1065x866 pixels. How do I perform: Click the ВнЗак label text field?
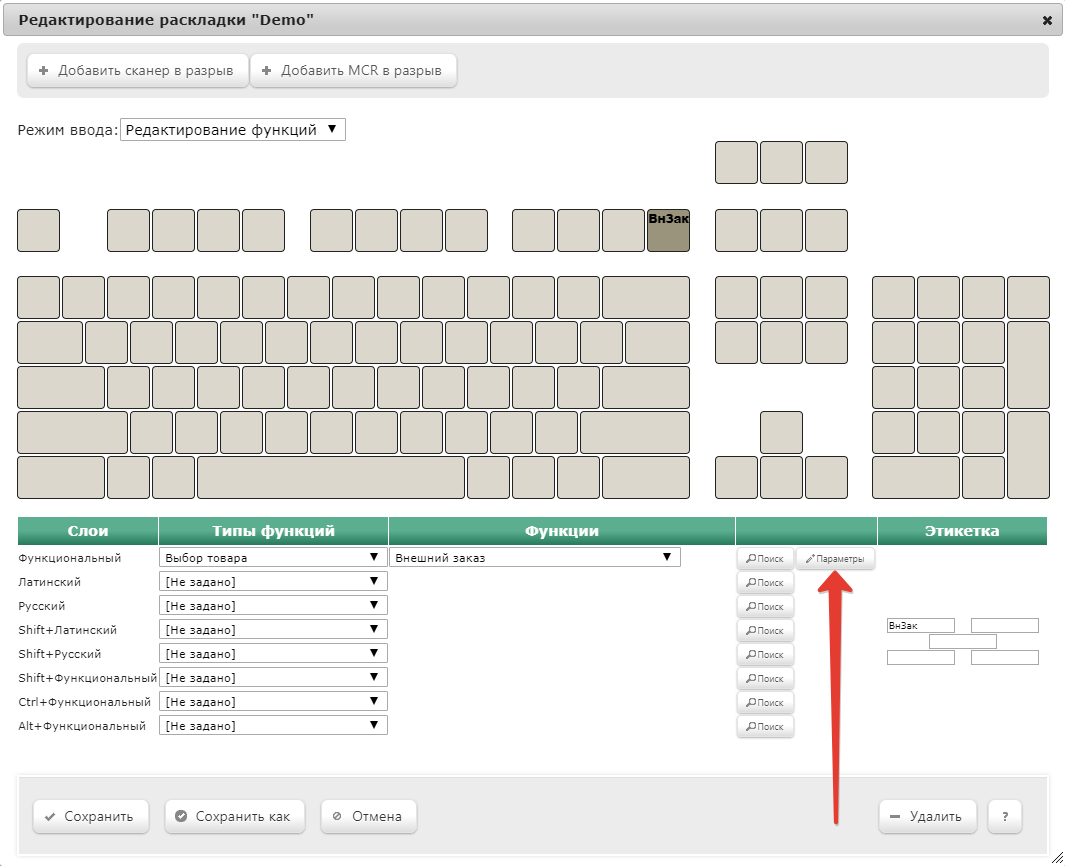920,626
